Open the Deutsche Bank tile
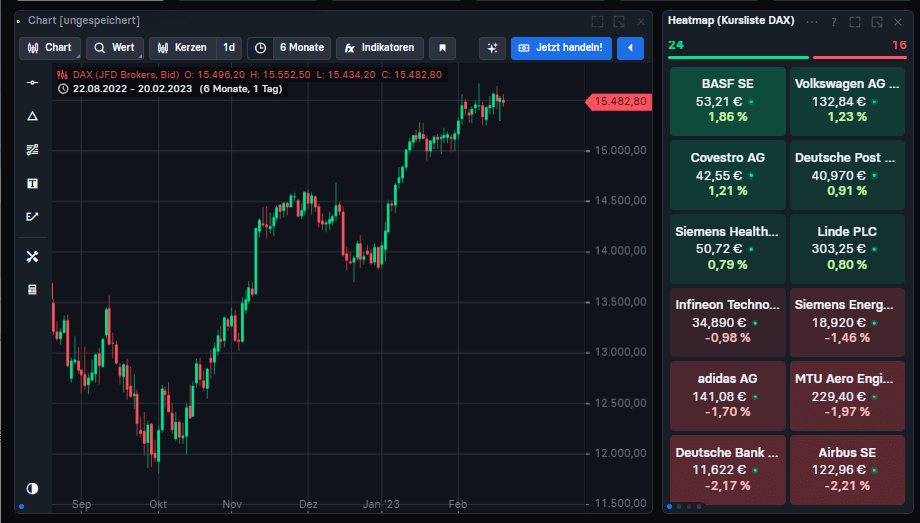This screenshot has width=920, height=523. (x=728, y=470)
